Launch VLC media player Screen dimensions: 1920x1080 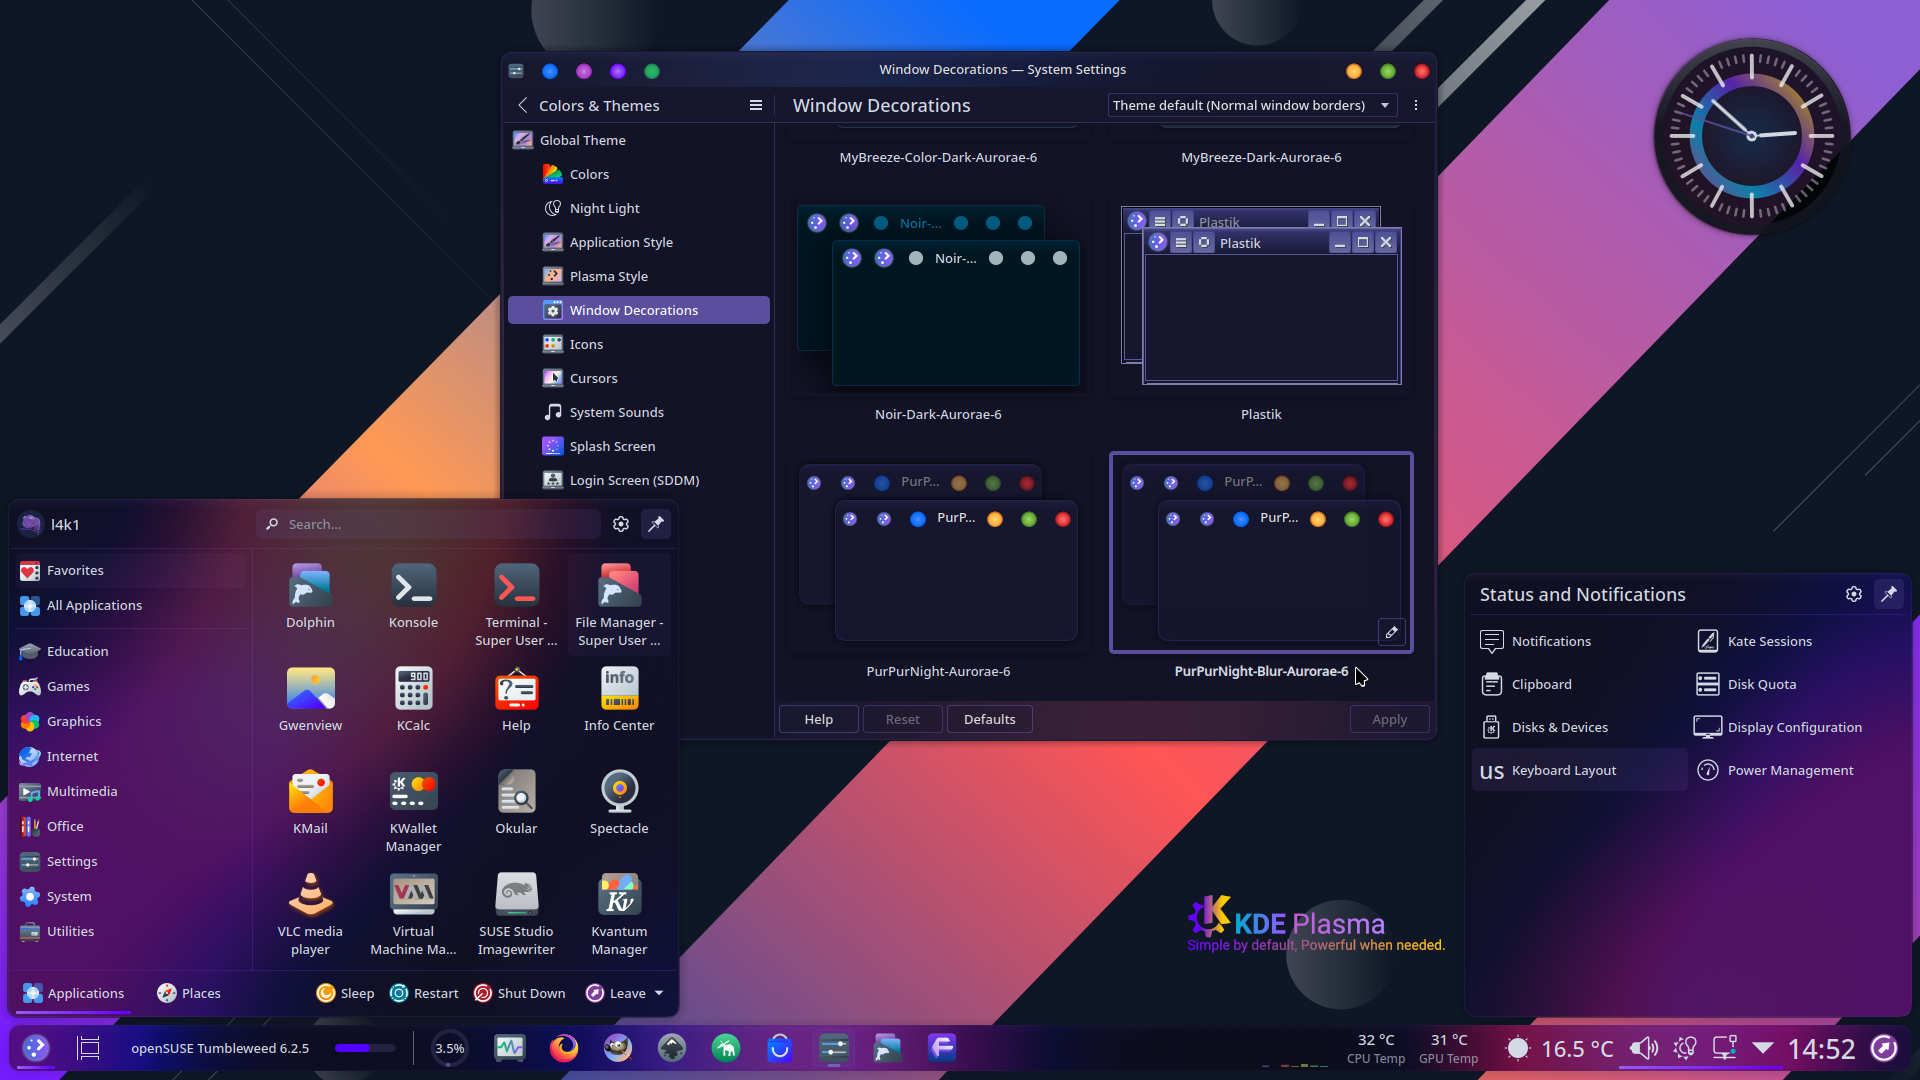310,914
